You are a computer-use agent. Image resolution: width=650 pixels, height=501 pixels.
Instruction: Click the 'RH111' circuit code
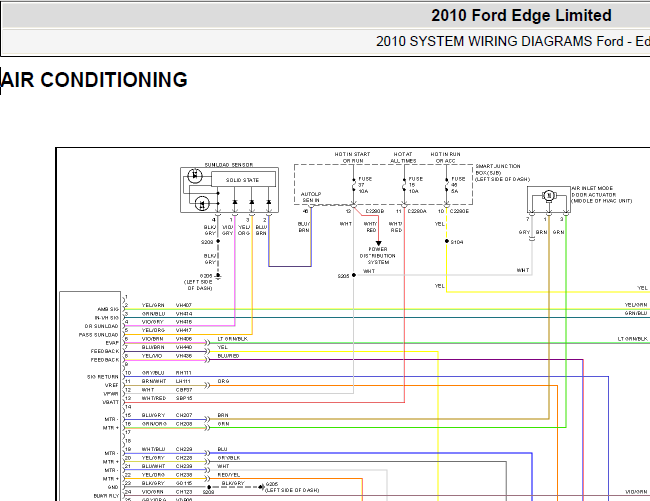[x=183, y=373]
